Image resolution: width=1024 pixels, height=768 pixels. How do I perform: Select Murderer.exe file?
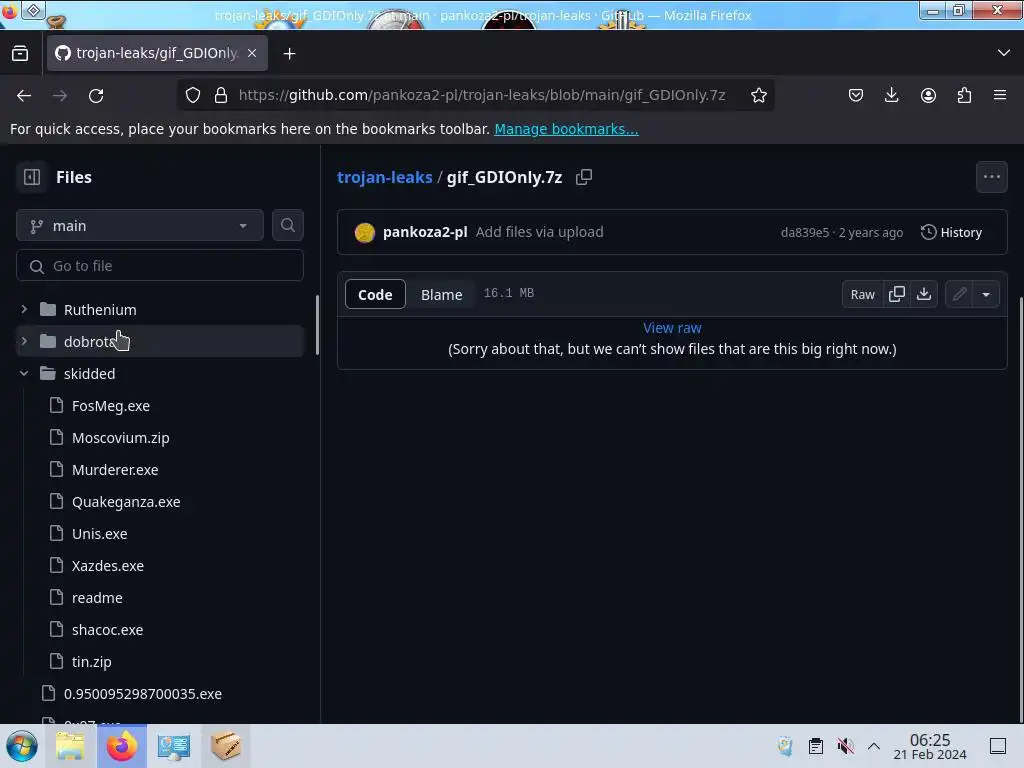coord(115,470)
